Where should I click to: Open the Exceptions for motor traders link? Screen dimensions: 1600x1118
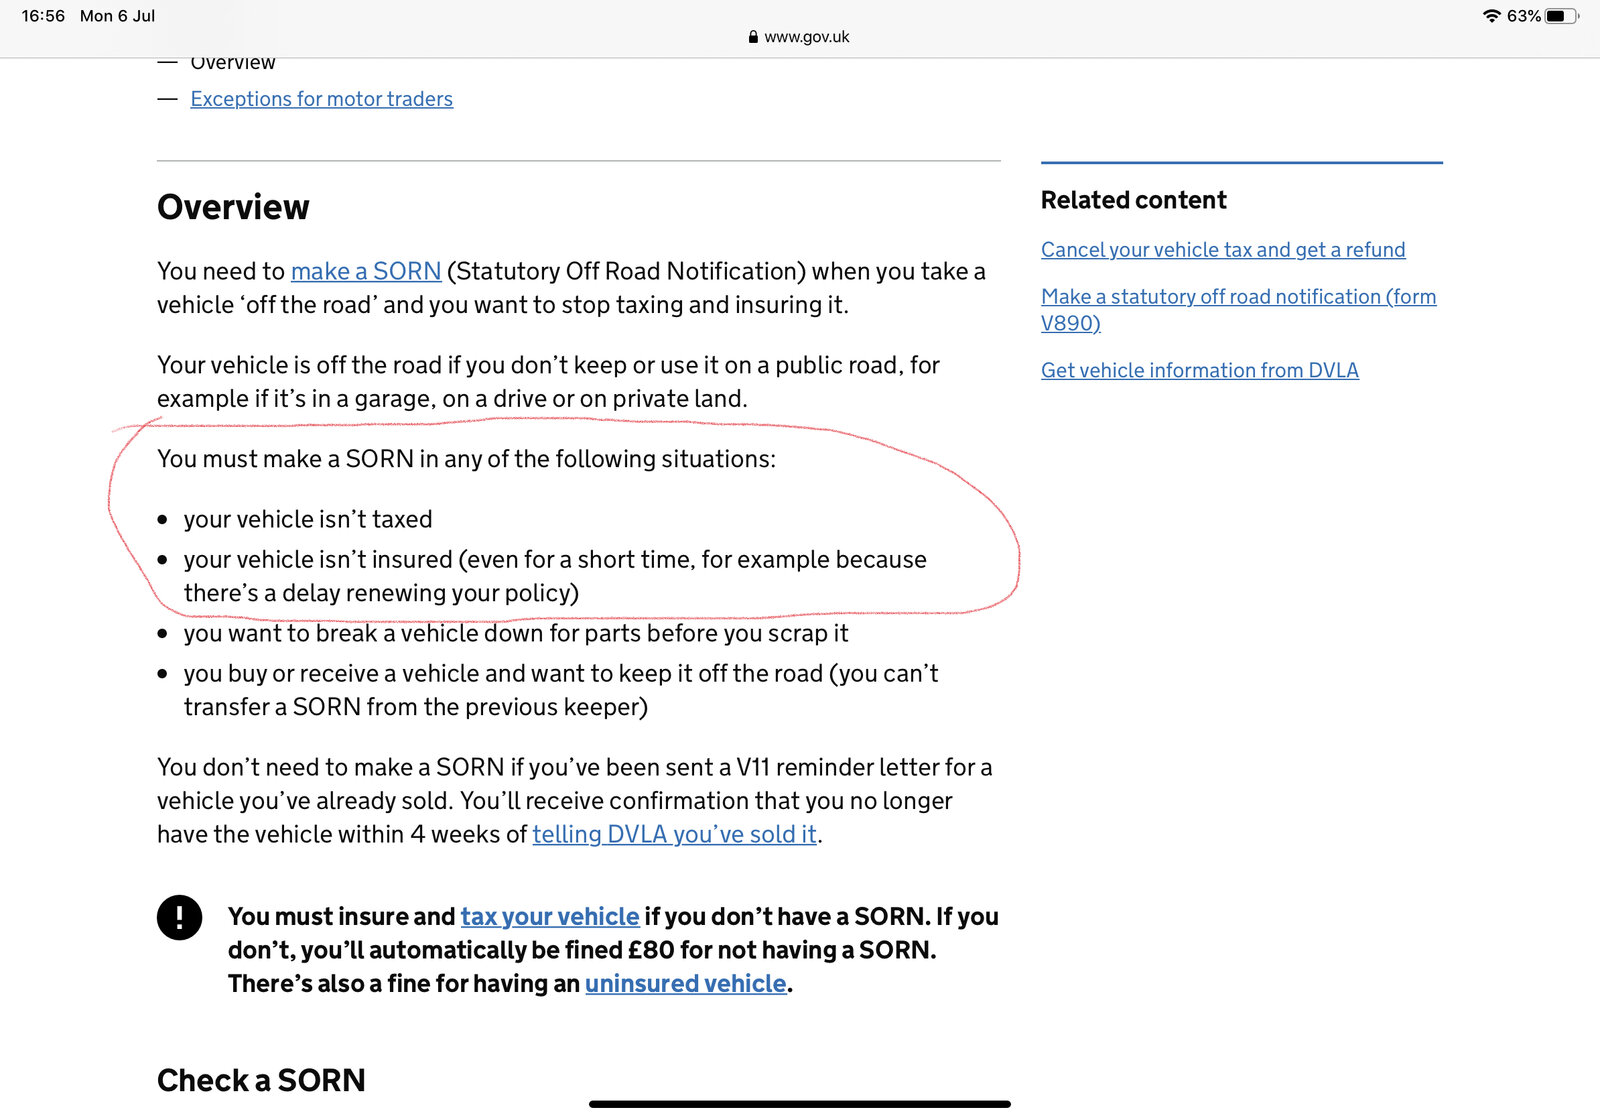point(321,99)
